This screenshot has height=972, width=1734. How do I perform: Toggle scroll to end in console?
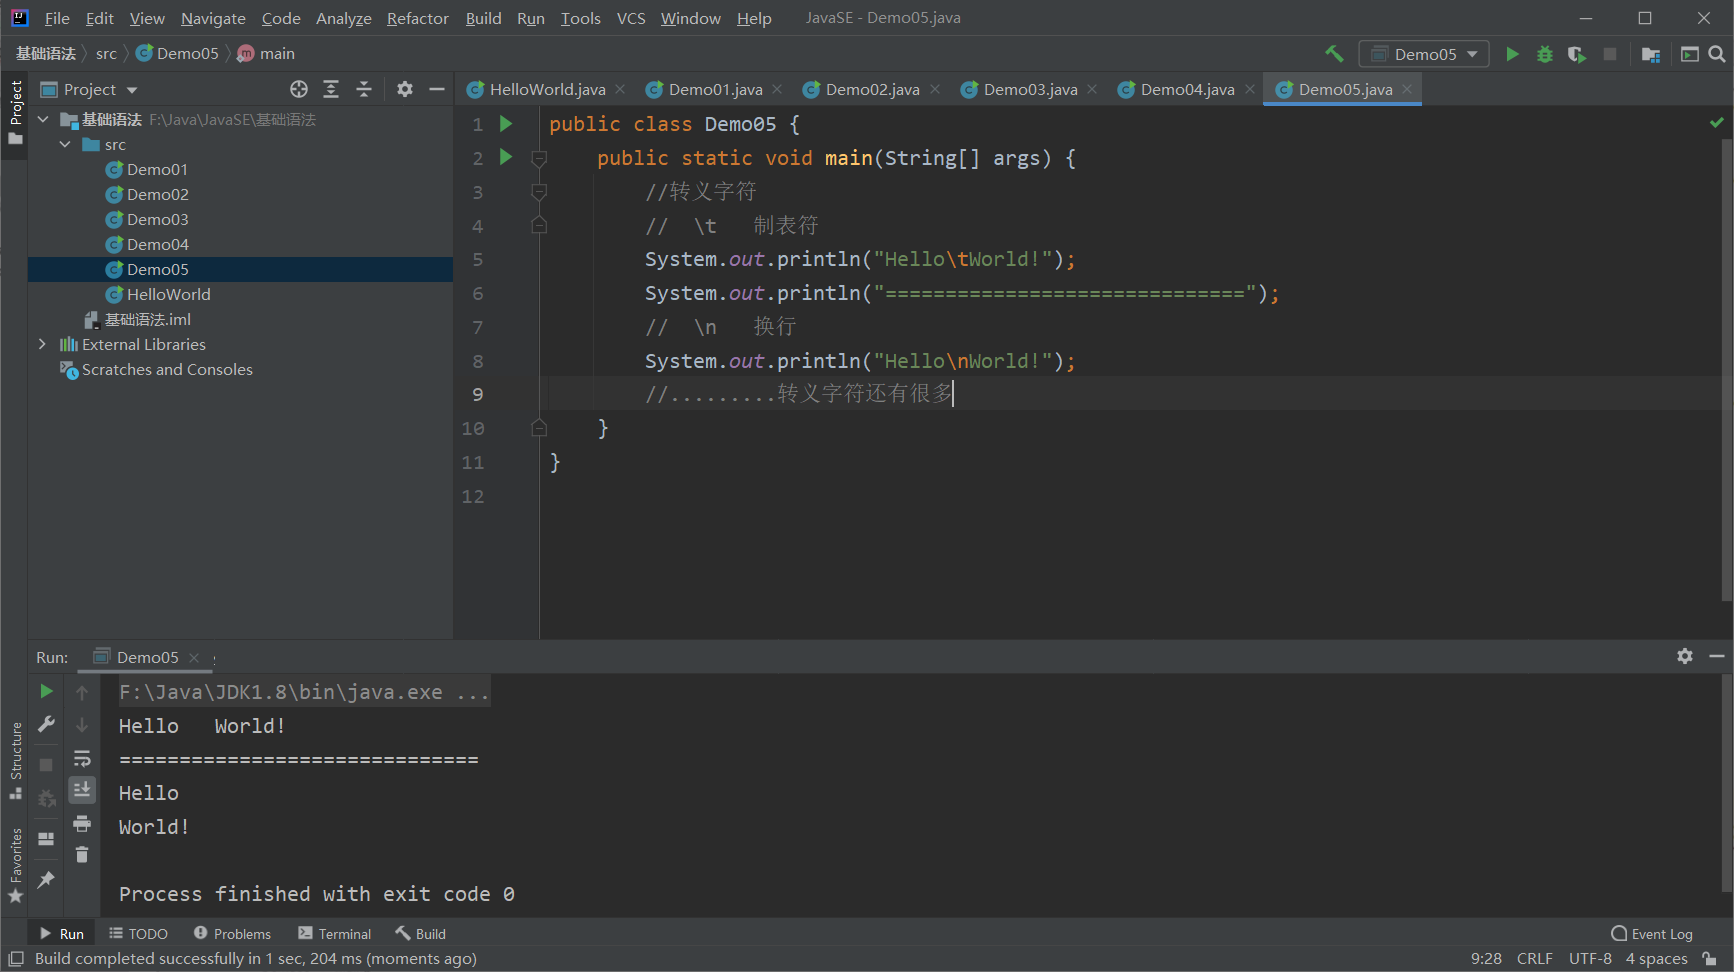coord(82,790)
